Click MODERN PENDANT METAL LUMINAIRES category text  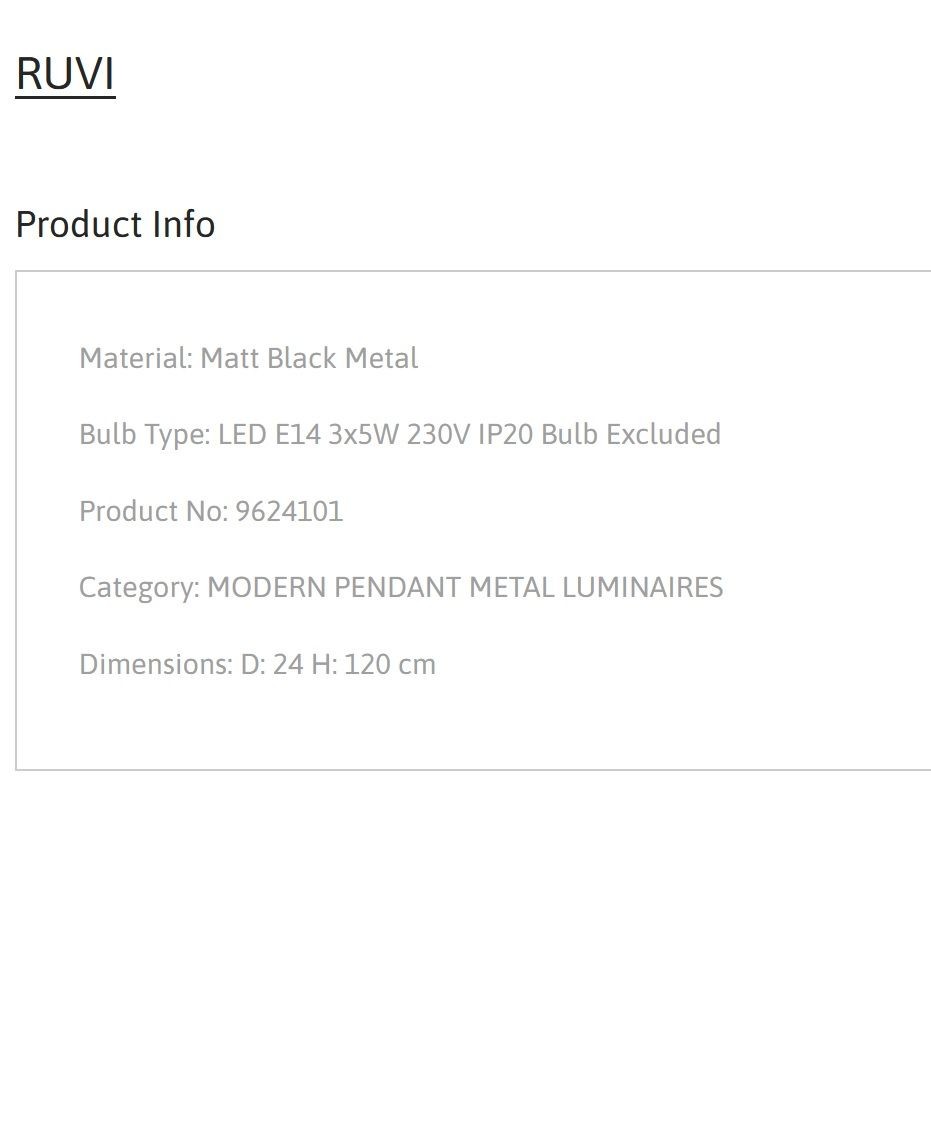465,587
